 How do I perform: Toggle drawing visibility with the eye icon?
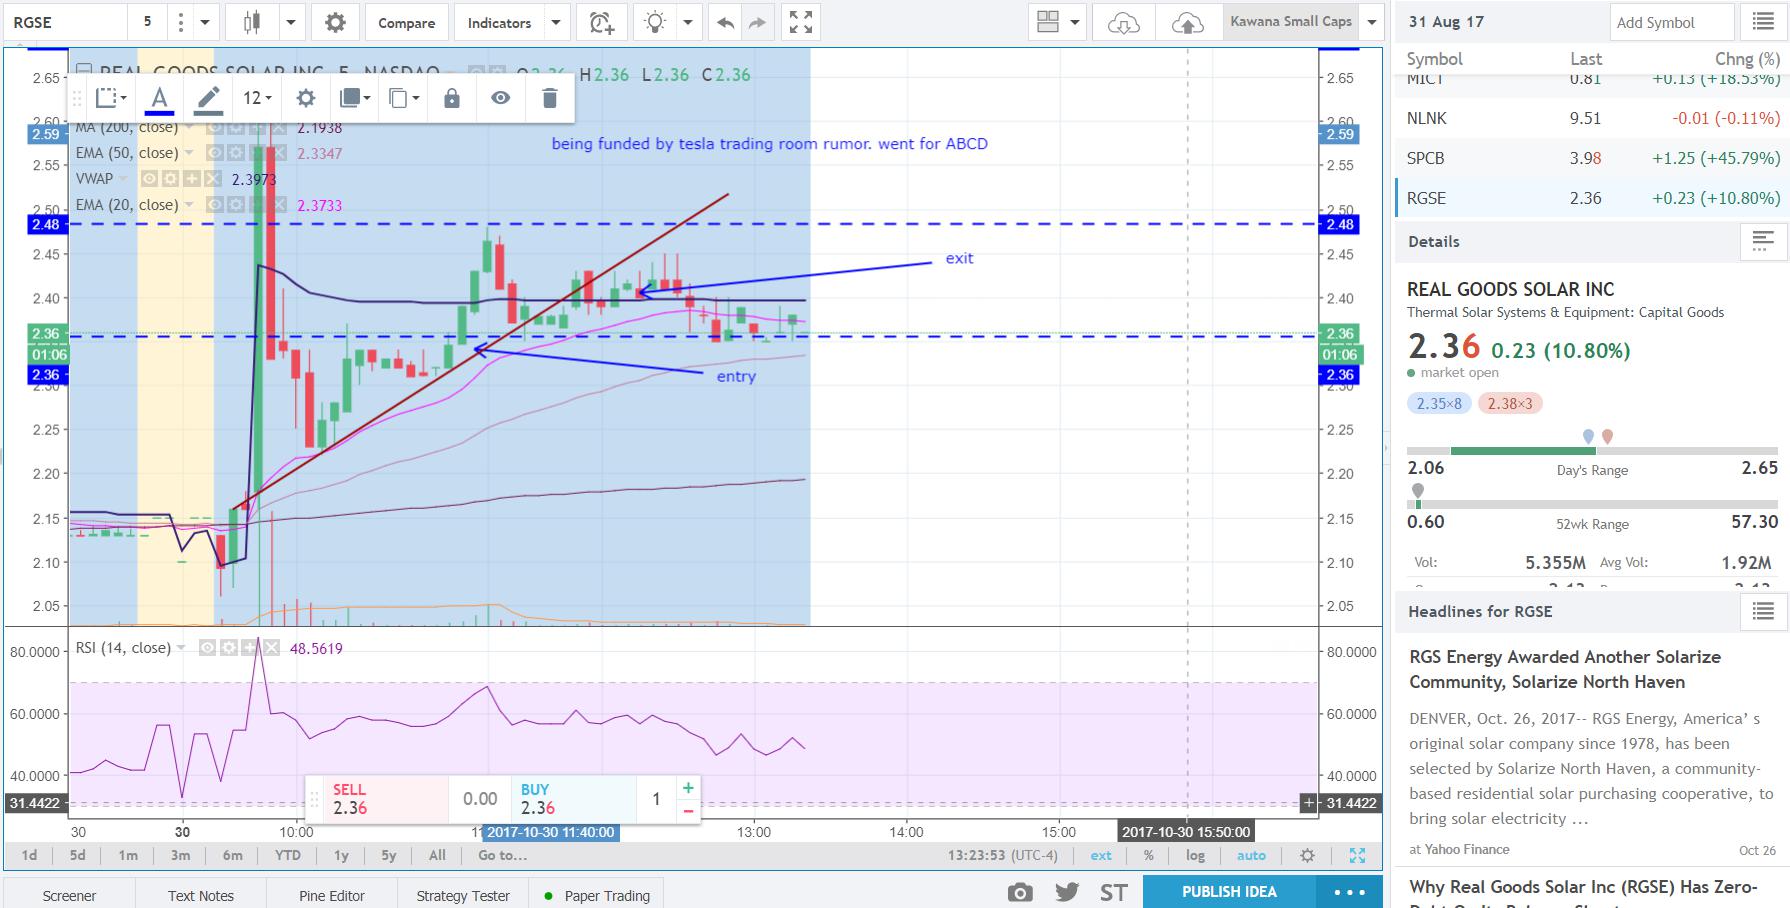(501, 98)
